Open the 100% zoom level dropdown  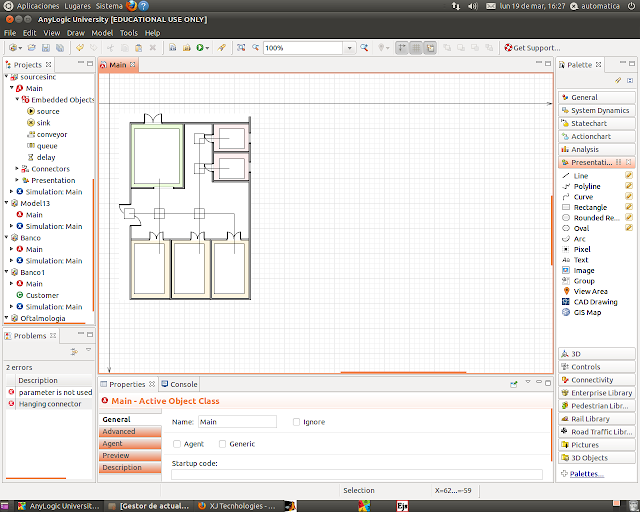(x=349, y=48)
